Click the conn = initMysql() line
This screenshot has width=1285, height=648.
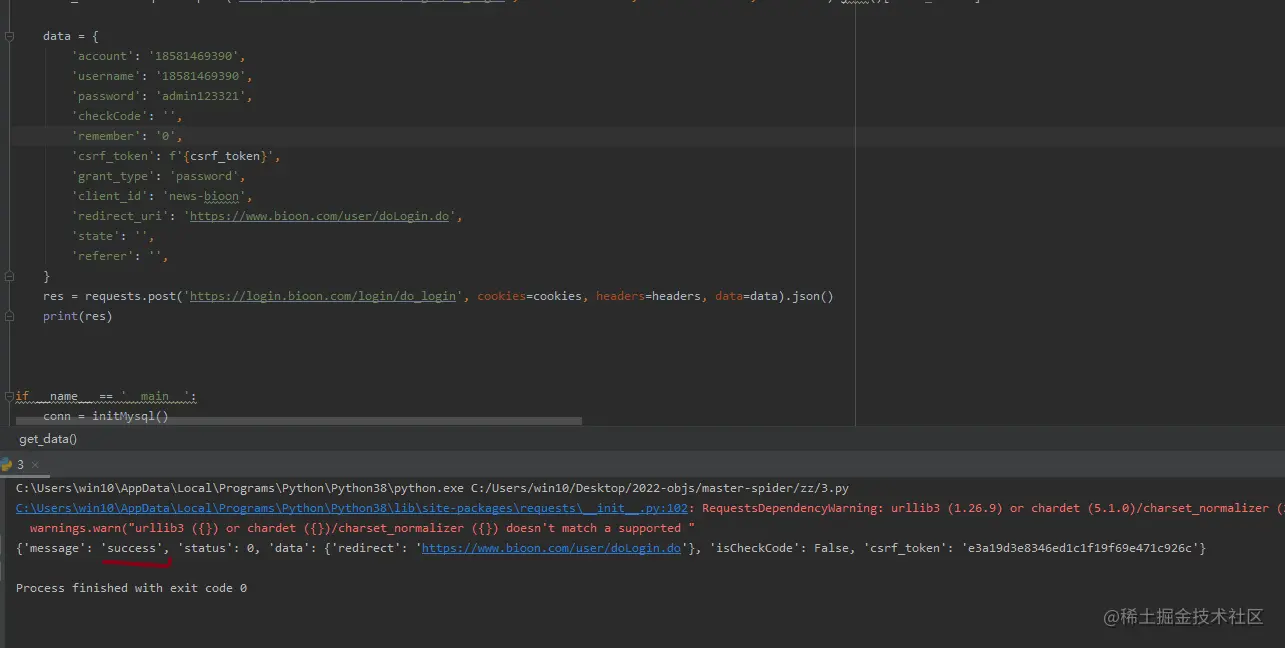click(106, 416)
